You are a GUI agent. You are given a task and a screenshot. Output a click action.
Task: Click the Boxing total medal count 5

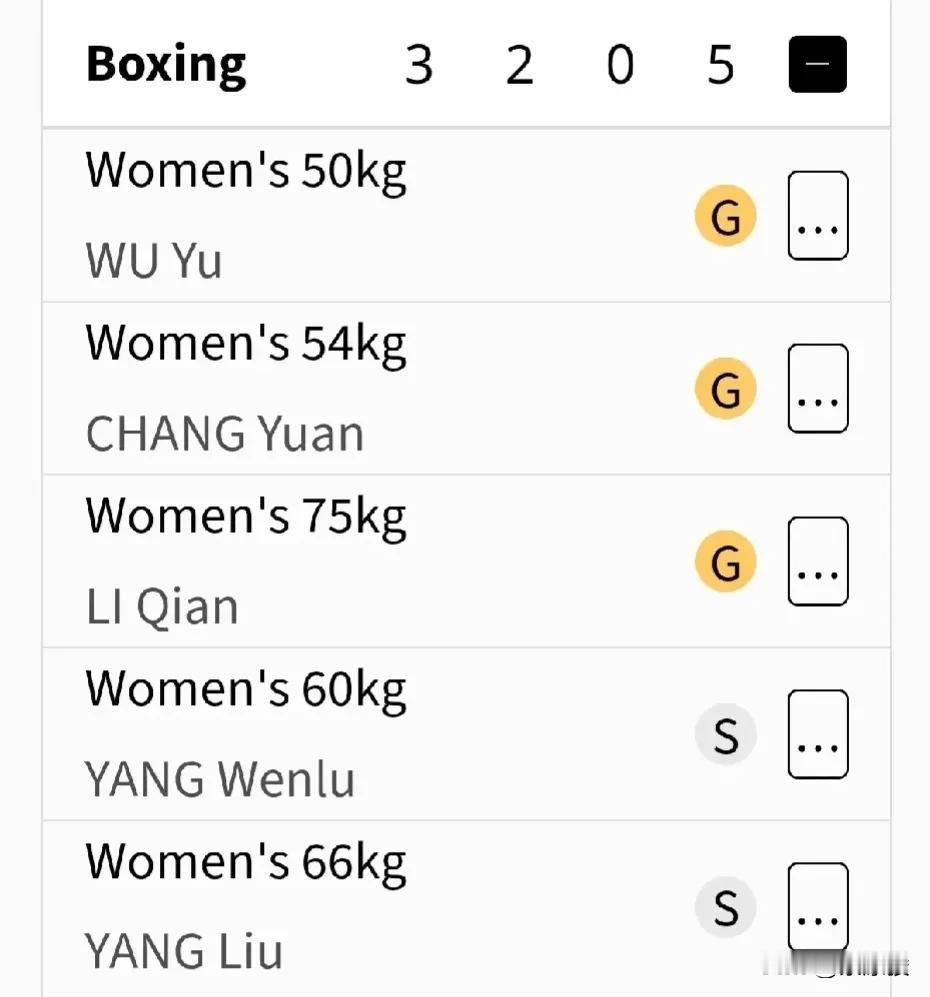pyautogui.click(x=721, y=65)
